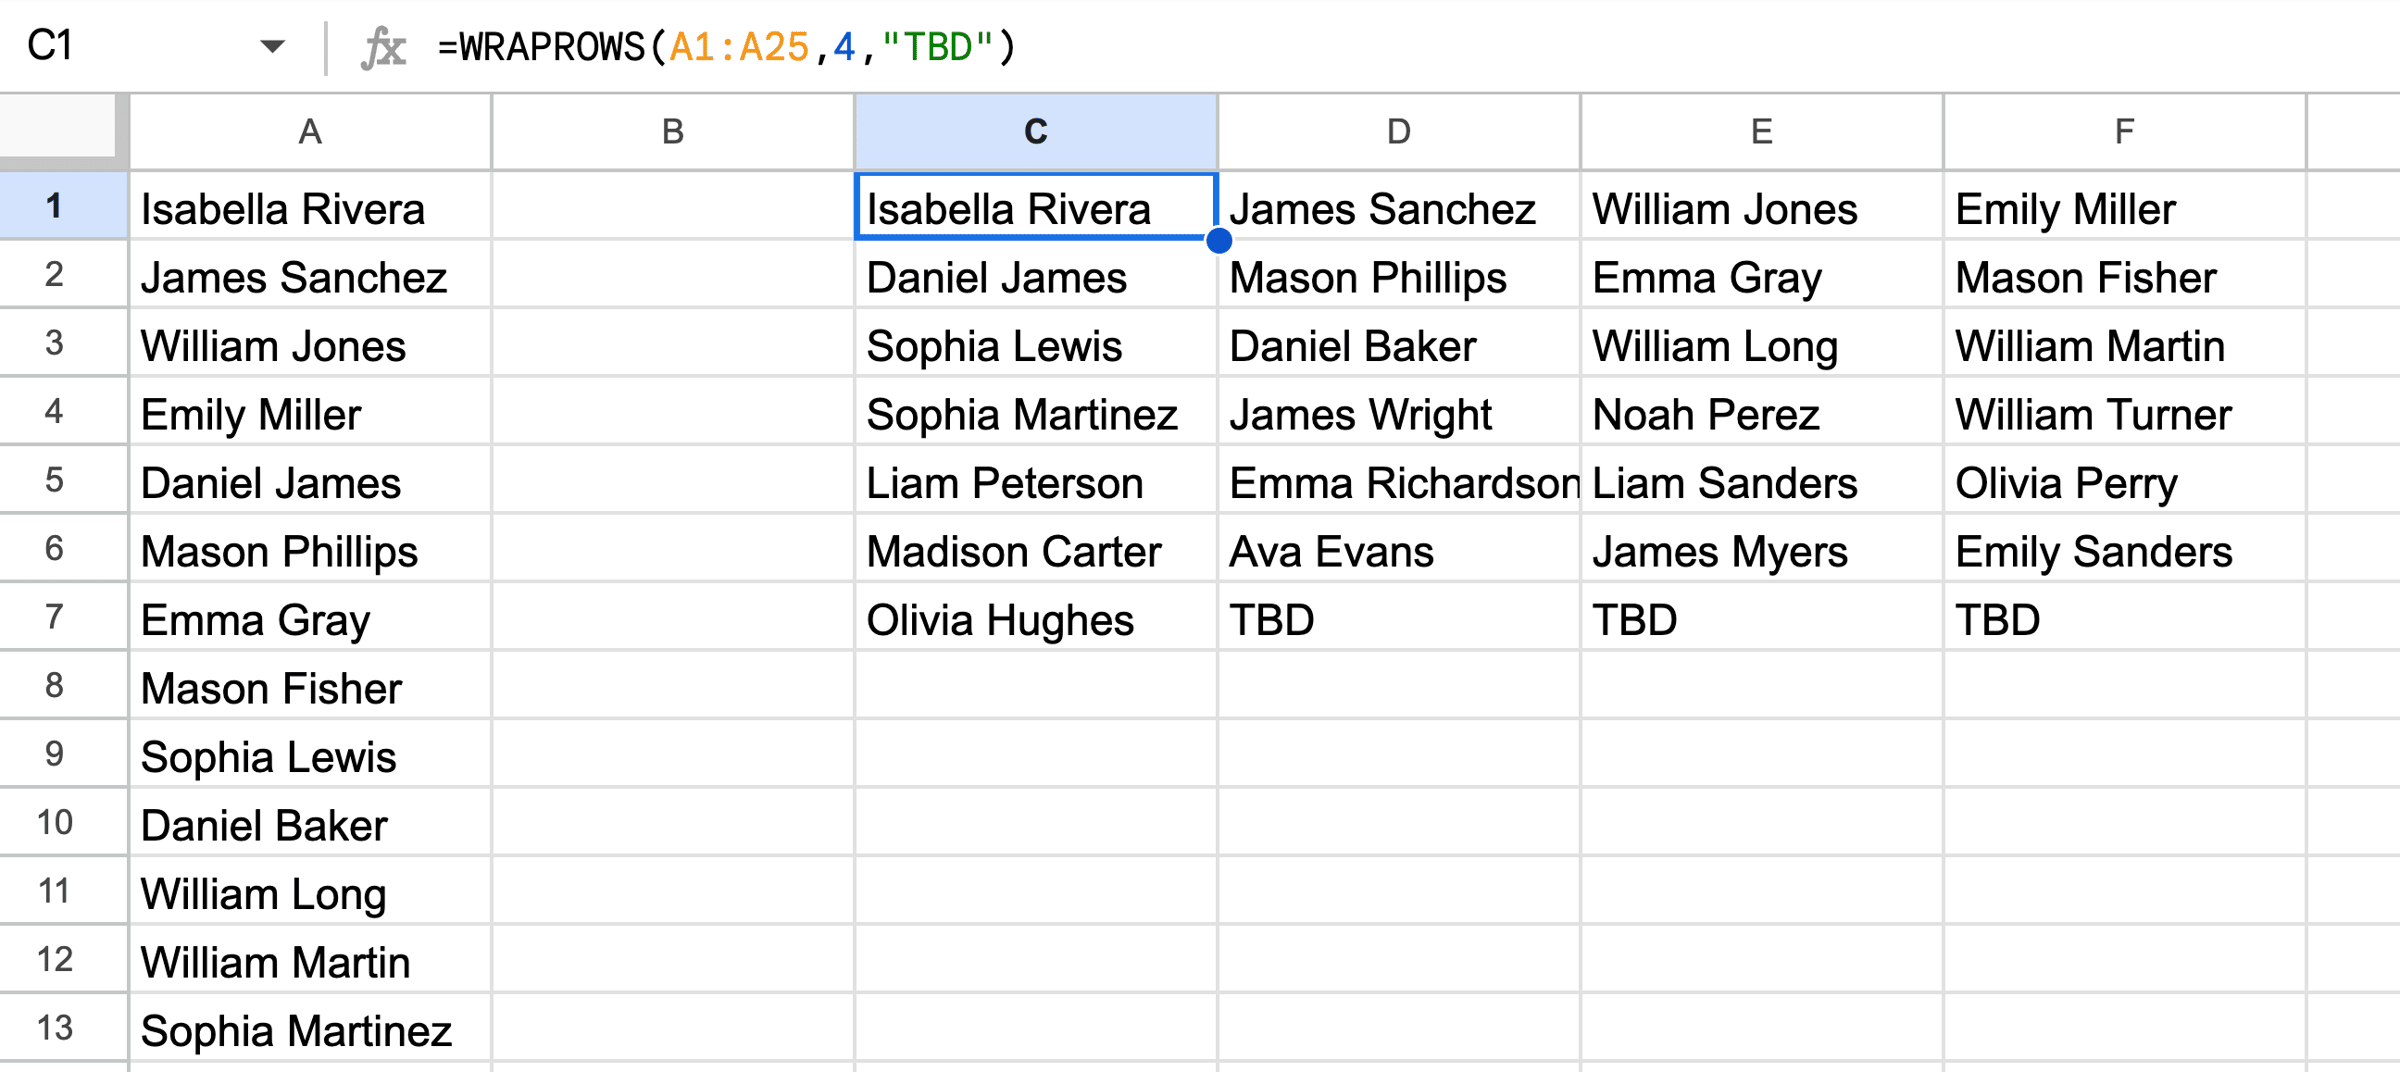
Task: Click the highlighted column C header
Action: point(1036,132)
